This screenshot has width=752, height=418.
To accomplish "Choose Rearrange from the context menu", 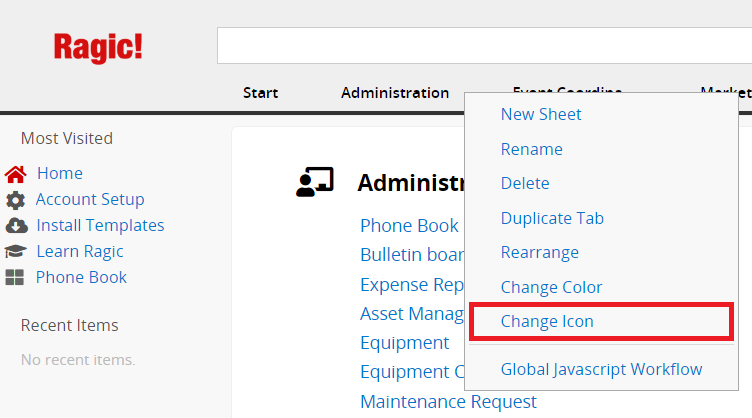I will pos(540,253).
